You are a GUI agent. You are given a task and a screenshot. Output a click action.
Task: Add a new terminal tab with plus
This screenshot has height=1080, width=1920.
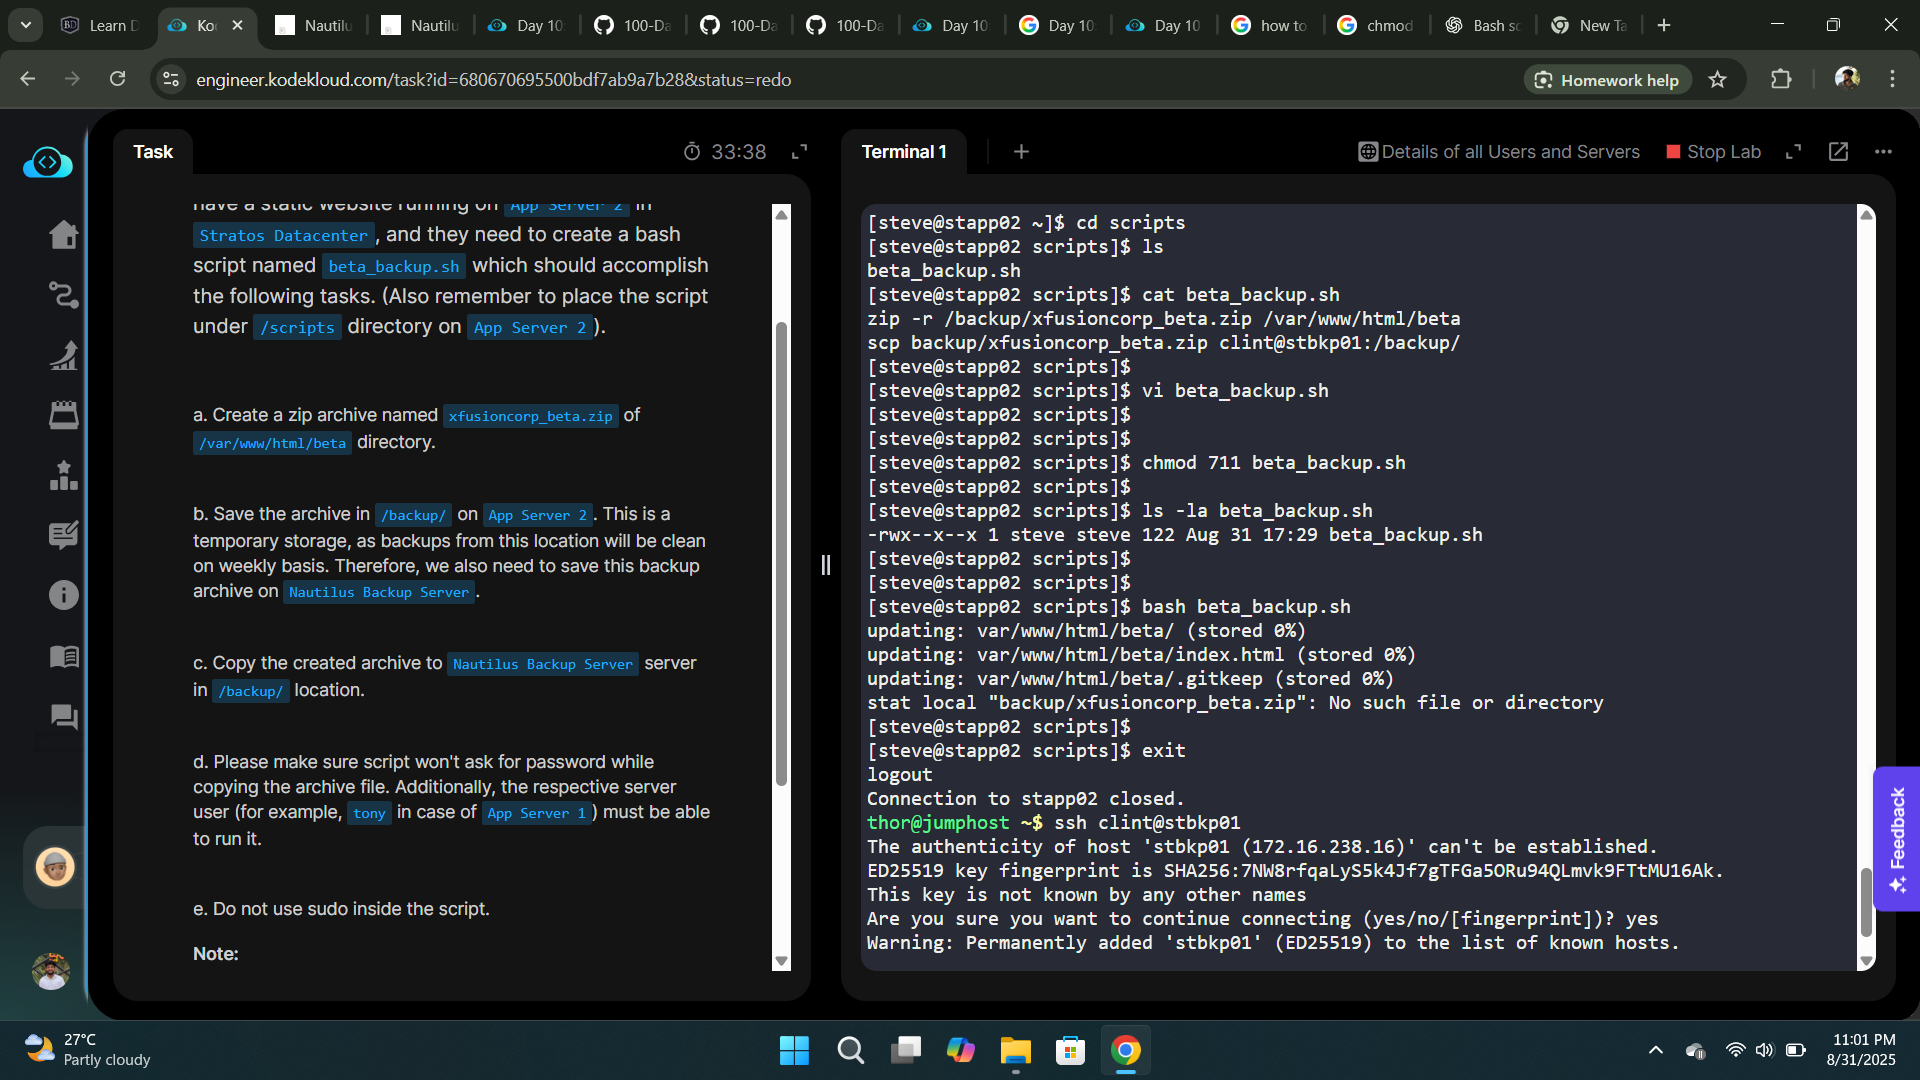pyautogui.click(x=1021, y=151)
